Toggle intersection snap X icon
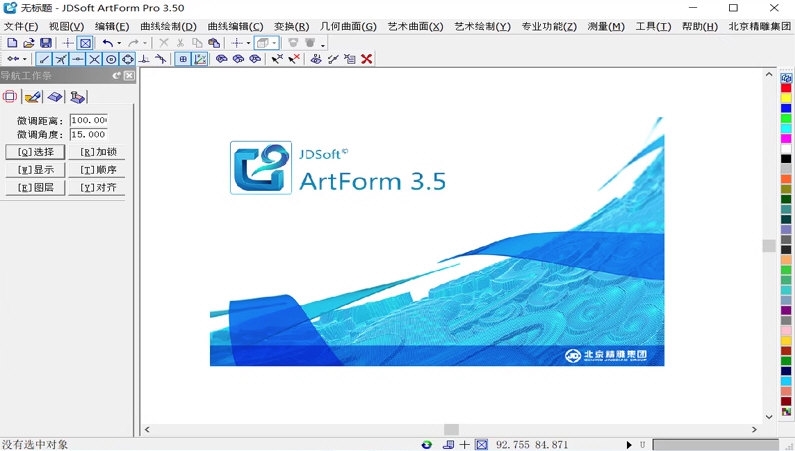 [x=94, y=59]
